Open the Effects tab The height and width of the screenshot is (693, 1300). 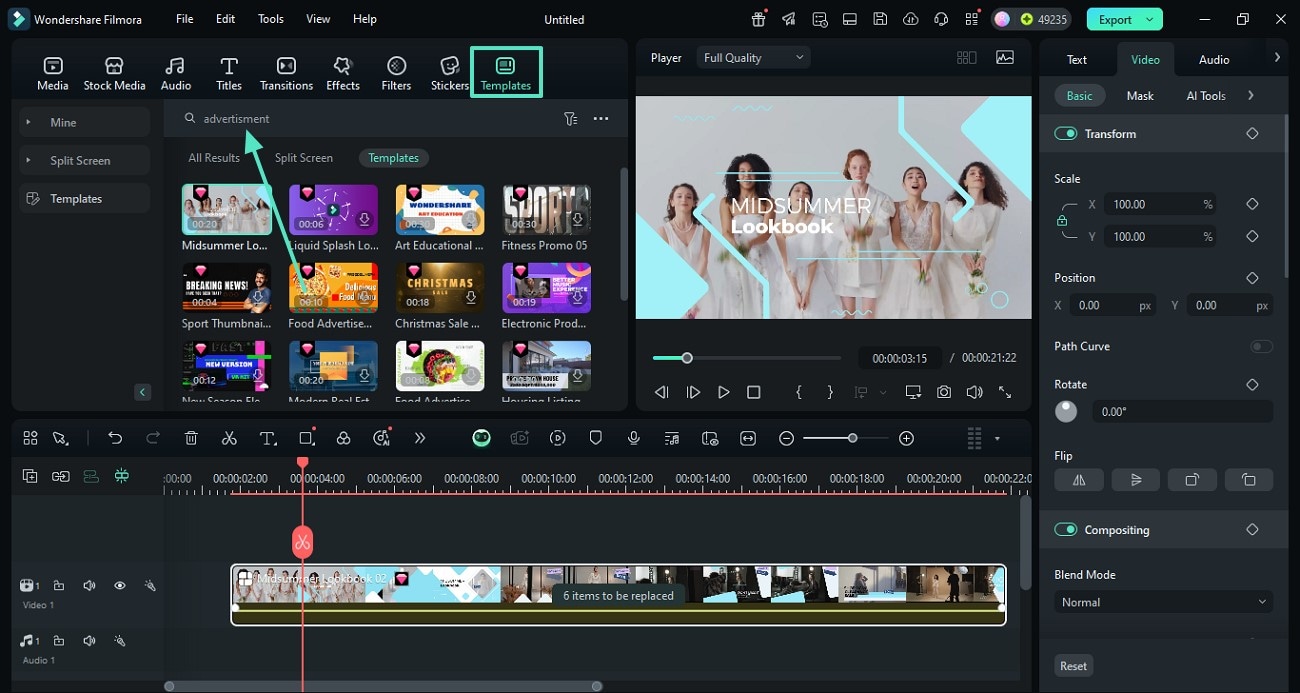[343, 73]
